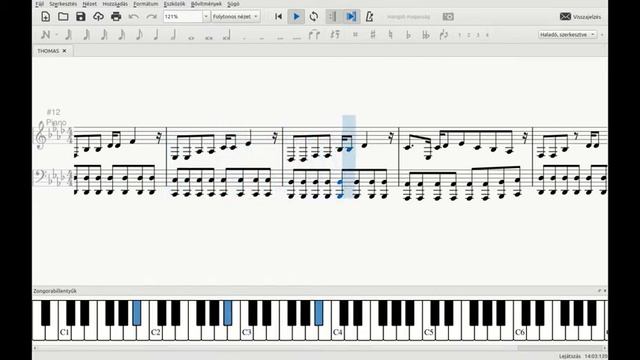
Task: Expand the toolbar overflow arrow beside workspace selector
Action: (602, 35)
